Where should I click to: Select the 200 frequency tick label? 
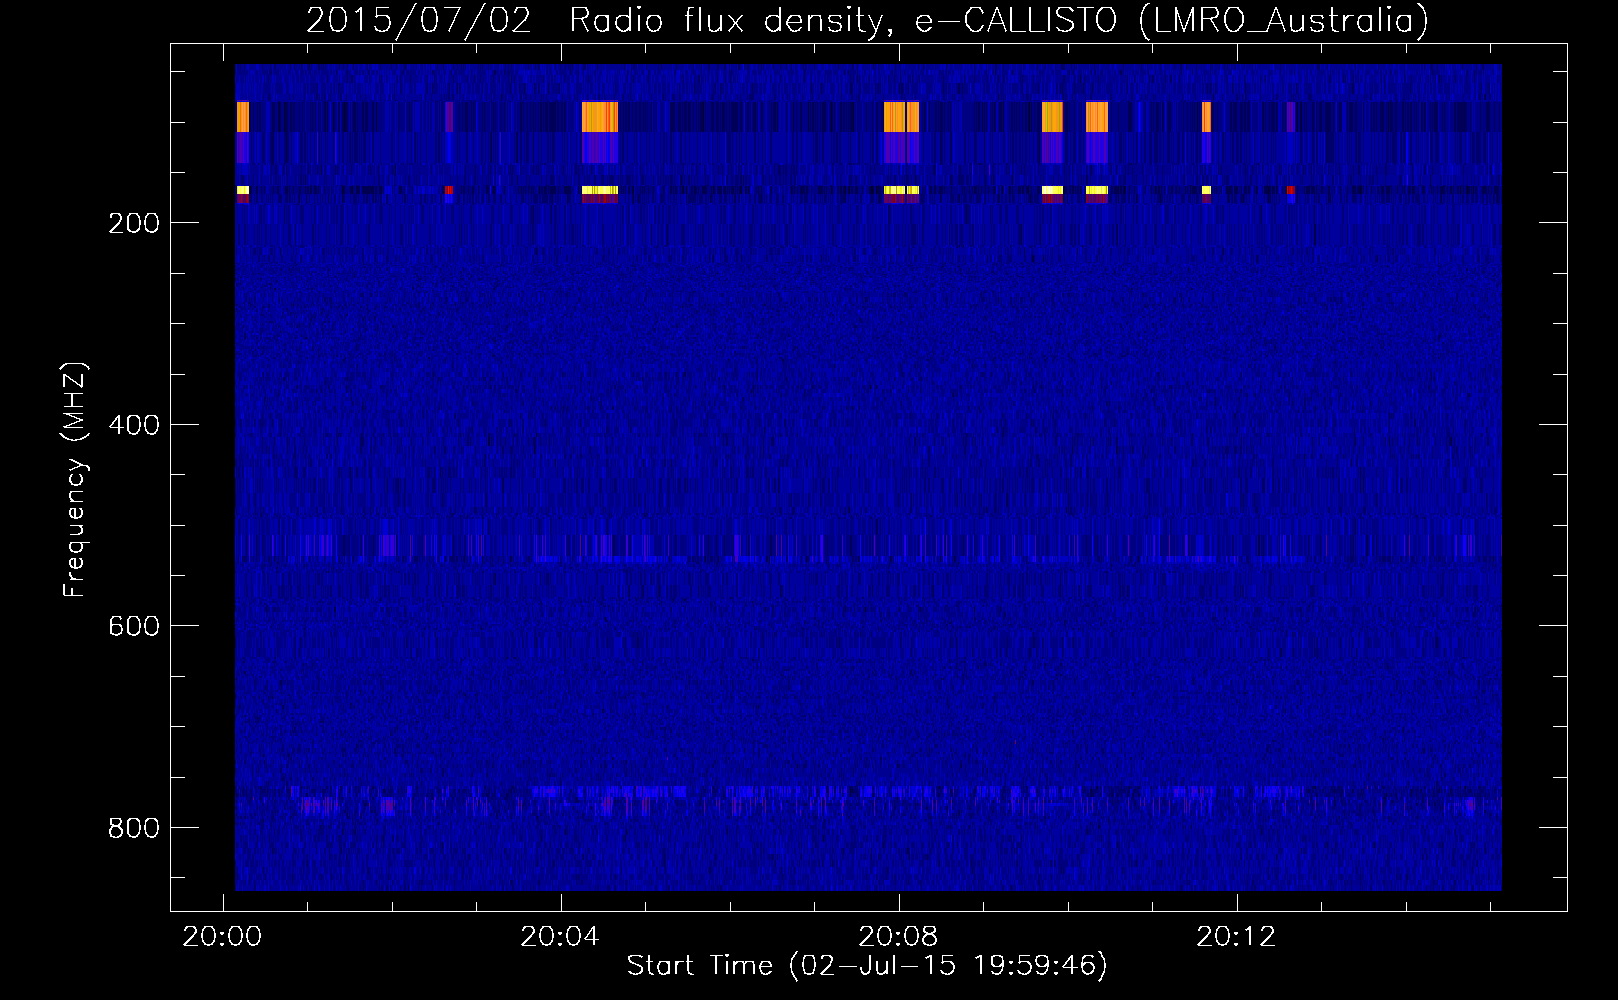coord(134,223)
